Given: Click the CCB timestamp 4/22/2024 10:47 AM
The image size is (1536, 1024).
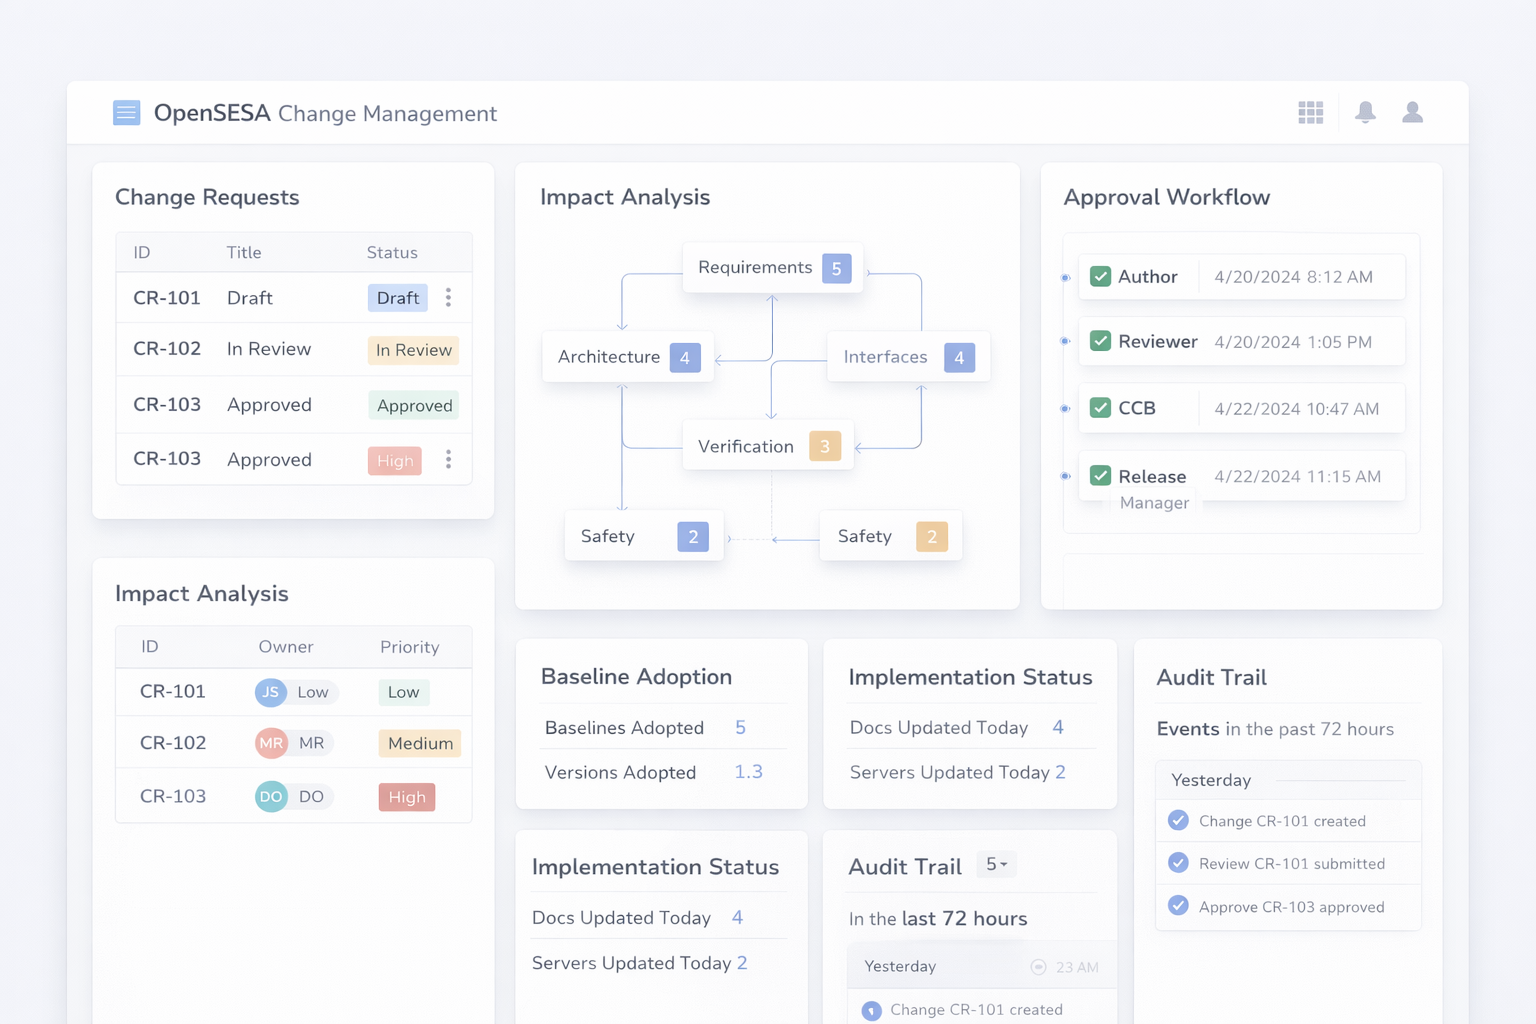Looking at the screenshot, I should click(x=1296, y=409).
